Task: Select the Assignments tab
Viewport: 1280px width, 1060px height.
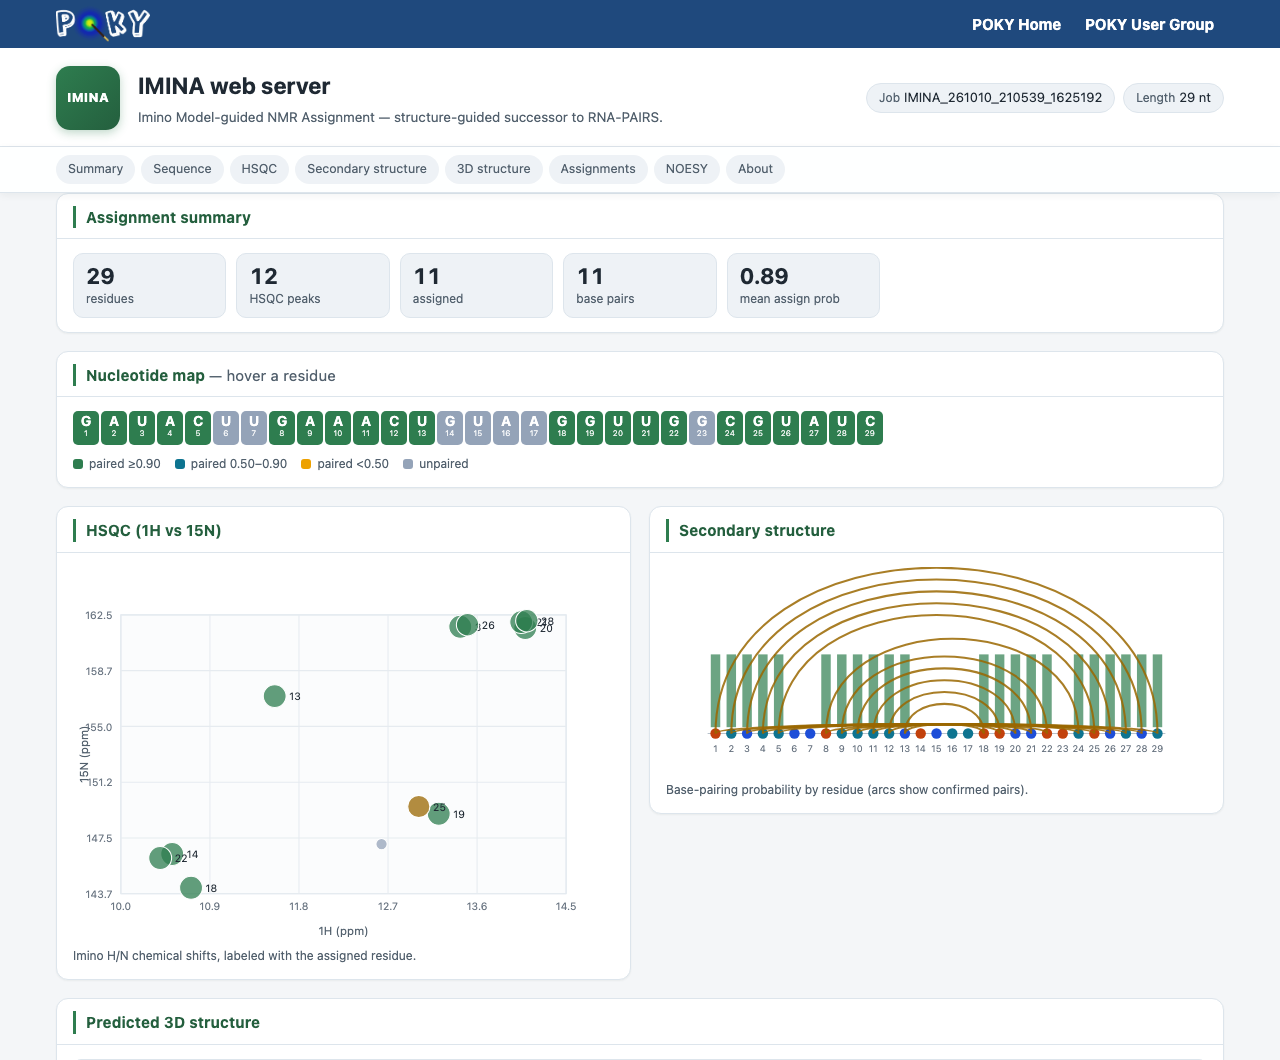Action: coord(598,169)
